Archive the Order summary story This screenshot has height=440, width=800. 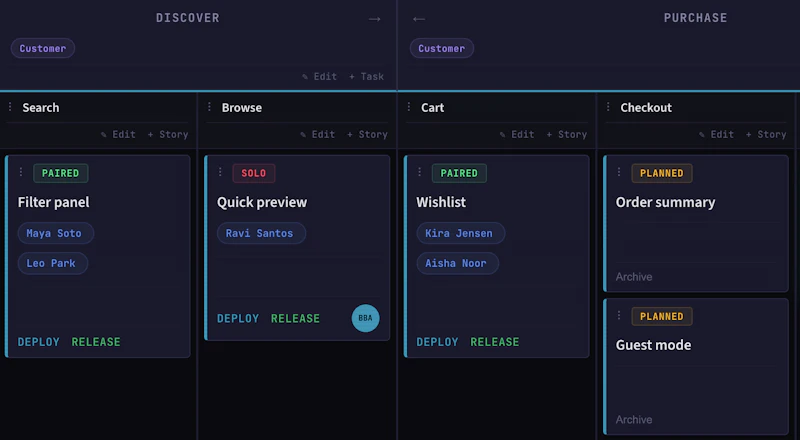pos(634,277)
